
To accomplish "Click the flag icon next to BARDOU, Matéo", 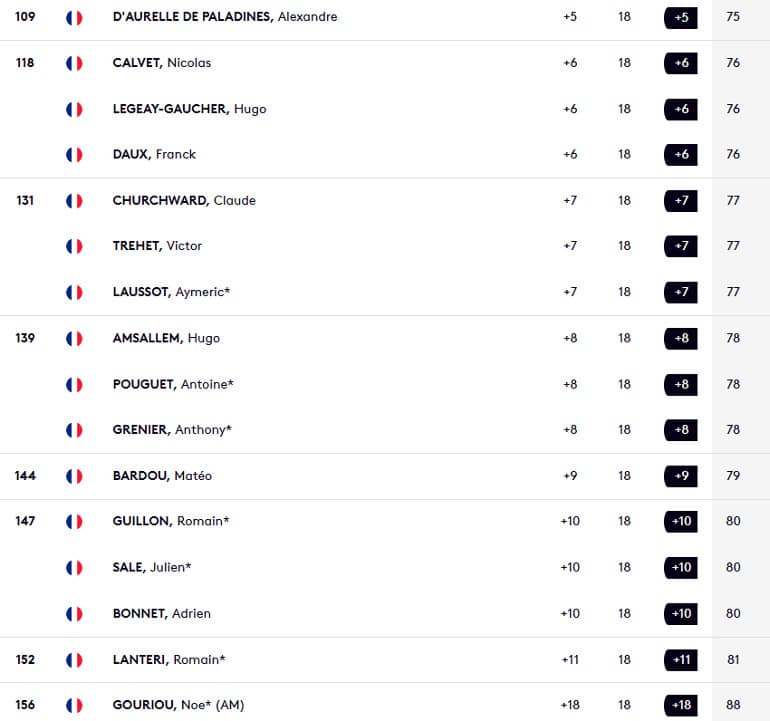I will tap(74, 476).
